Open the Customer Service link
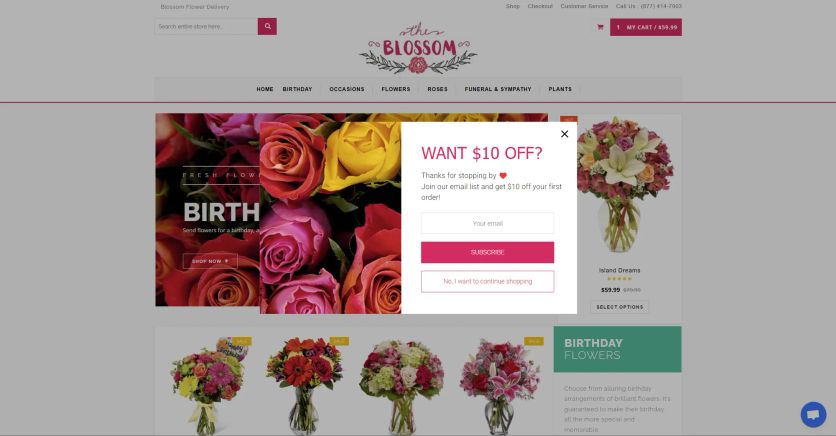 (584, 6)
